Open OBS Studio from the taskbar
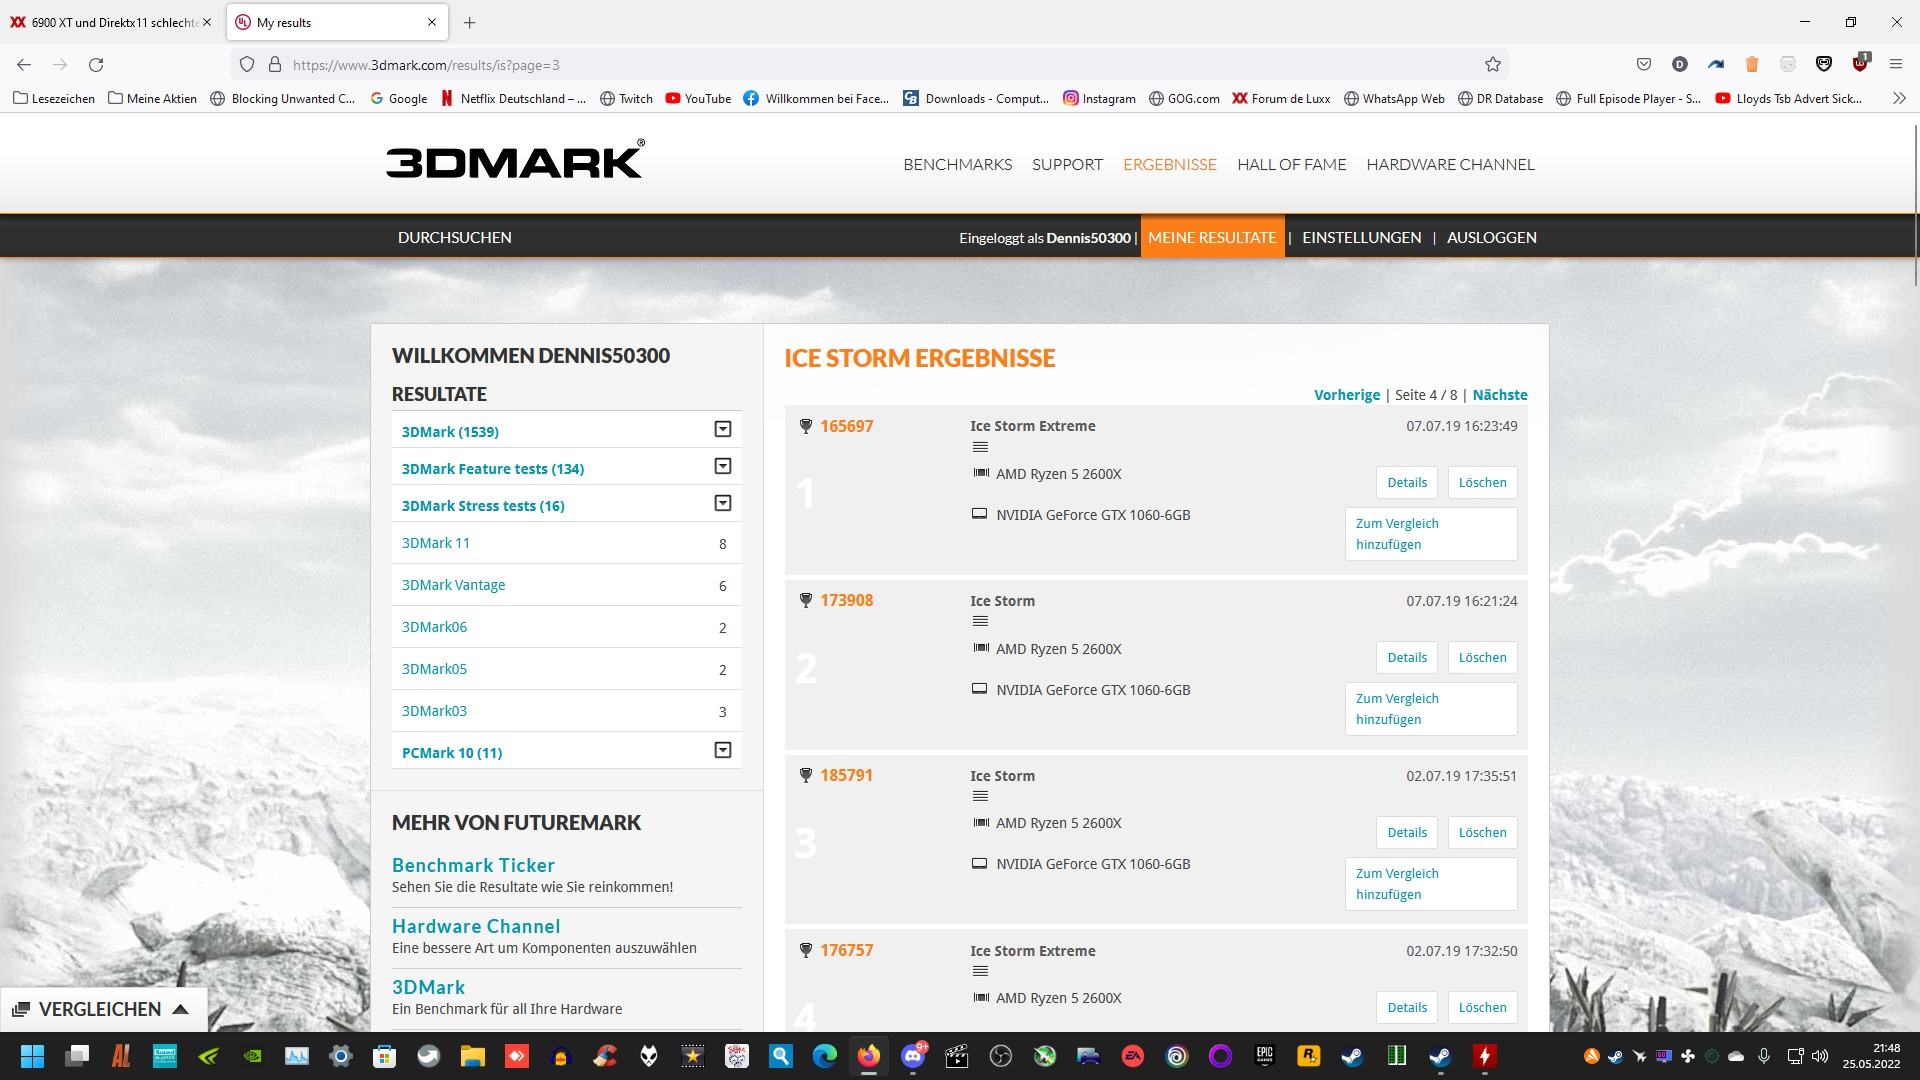Viewport: 1920px width, 1080px height. coord(1001,1056)
